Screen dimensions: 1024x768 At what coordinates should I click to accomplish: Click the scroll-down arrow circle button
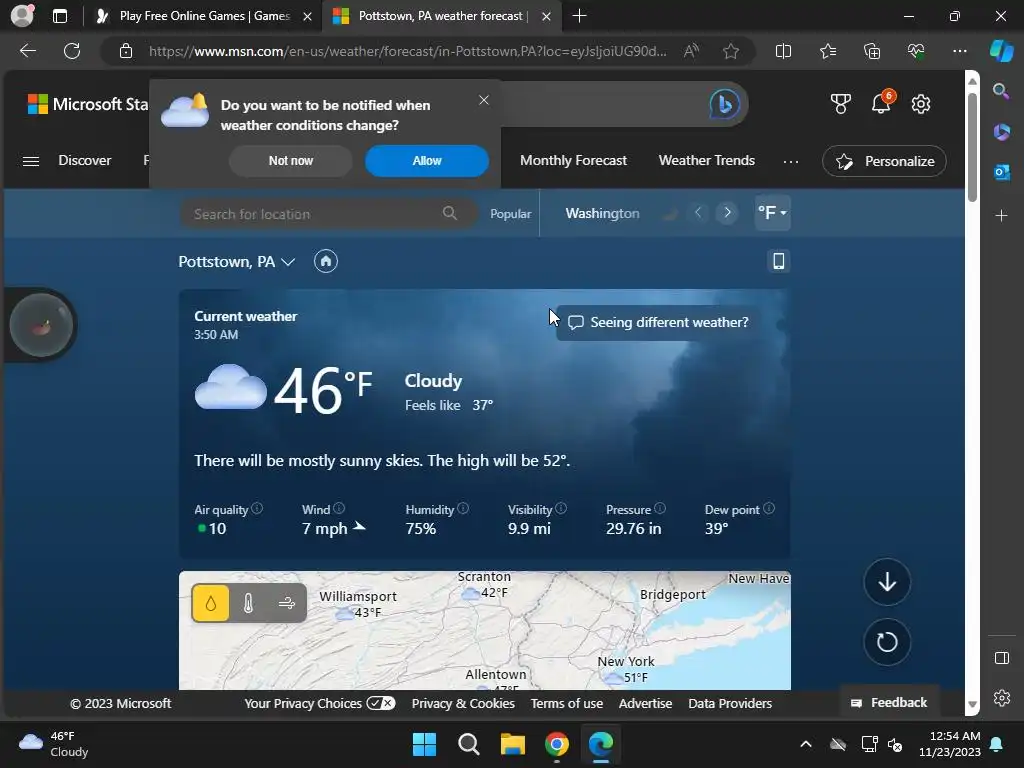click(887, 582)
